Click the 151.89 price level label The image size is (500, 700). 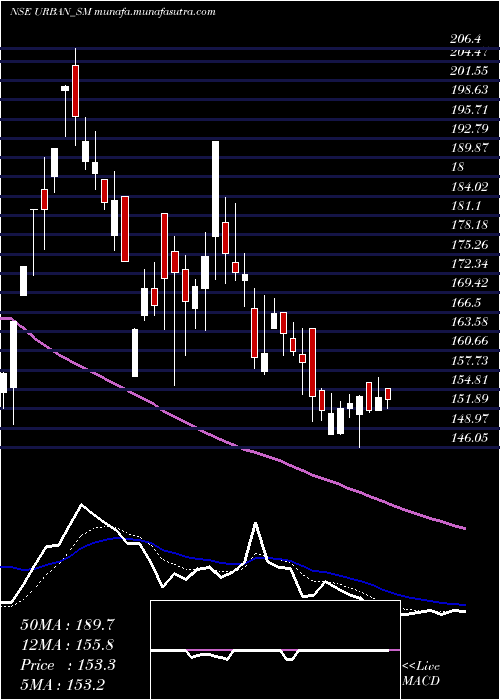tap(469, 399)
